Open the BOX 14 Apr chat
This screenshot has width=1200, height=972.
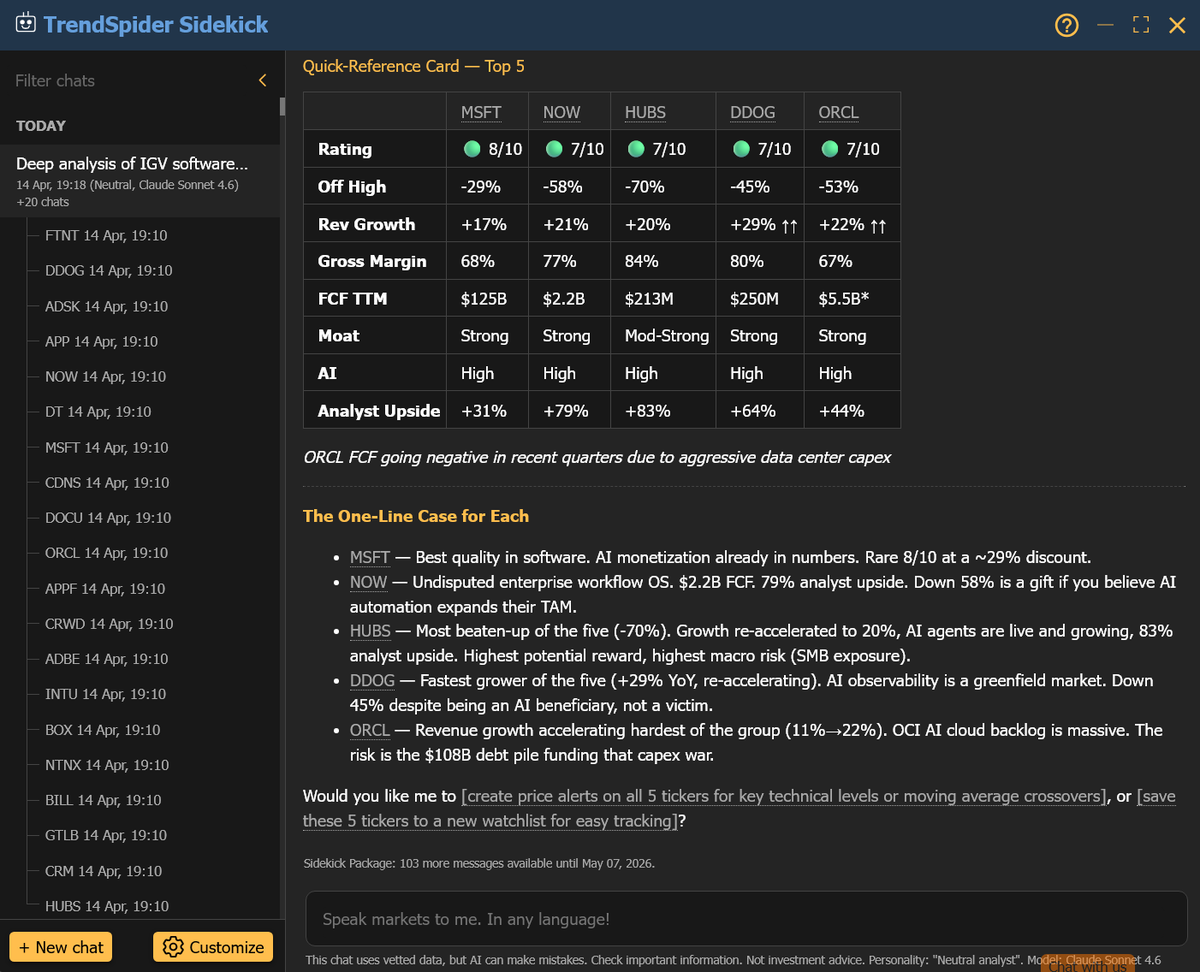coord(102,729)
